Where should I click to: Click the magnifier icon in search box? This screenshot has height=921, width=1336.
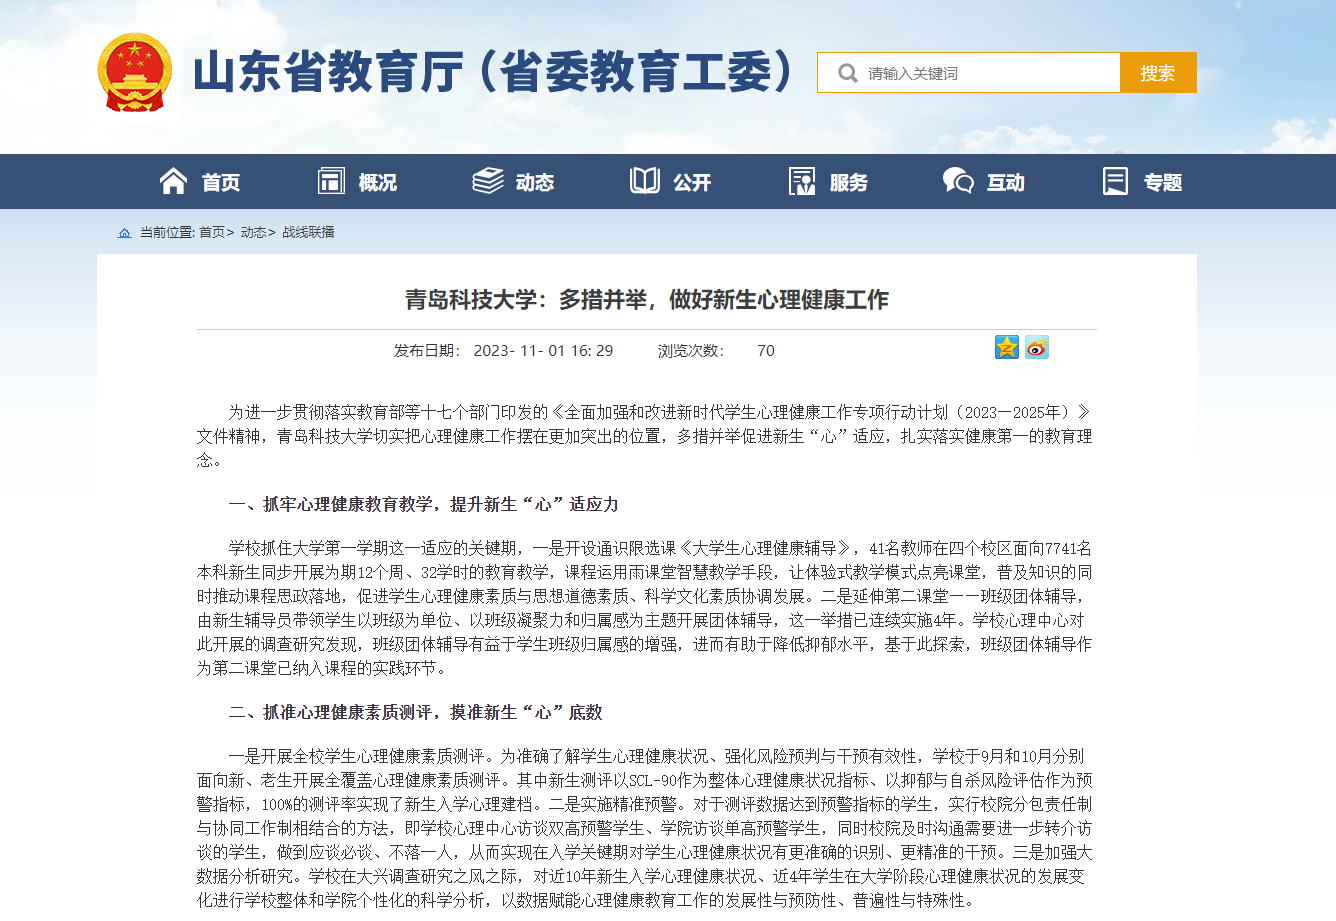pyautogui.click(x=847, y=73)
